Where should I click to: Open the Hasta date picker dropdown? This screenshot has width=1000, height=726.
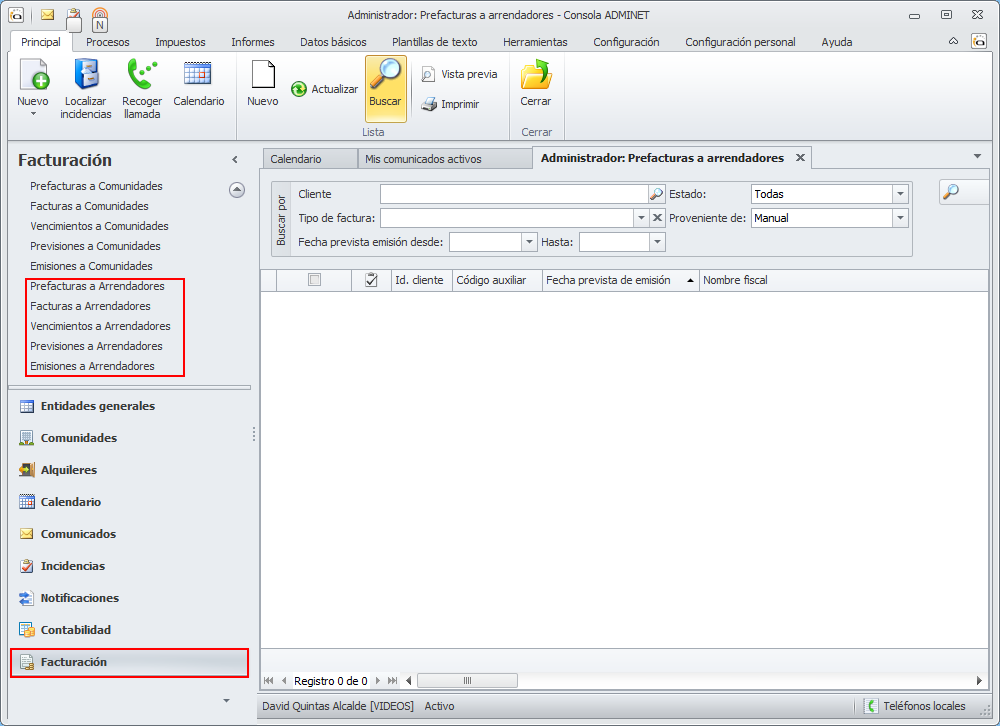658,242
